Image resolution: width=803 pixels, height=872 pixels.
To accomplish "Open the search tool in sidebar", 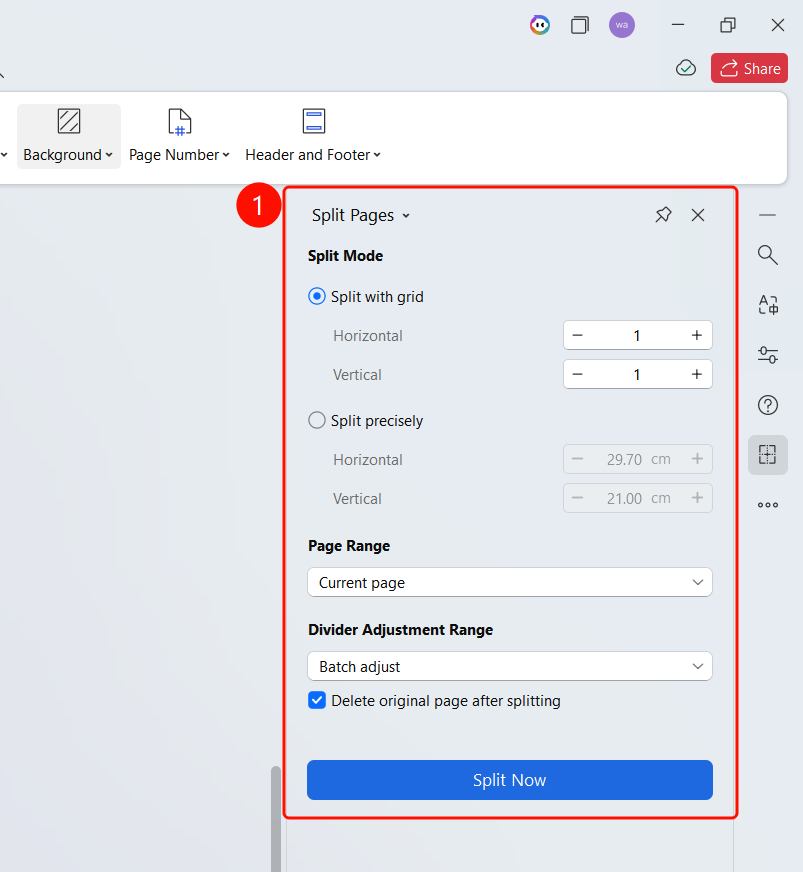I will (767, 255).
